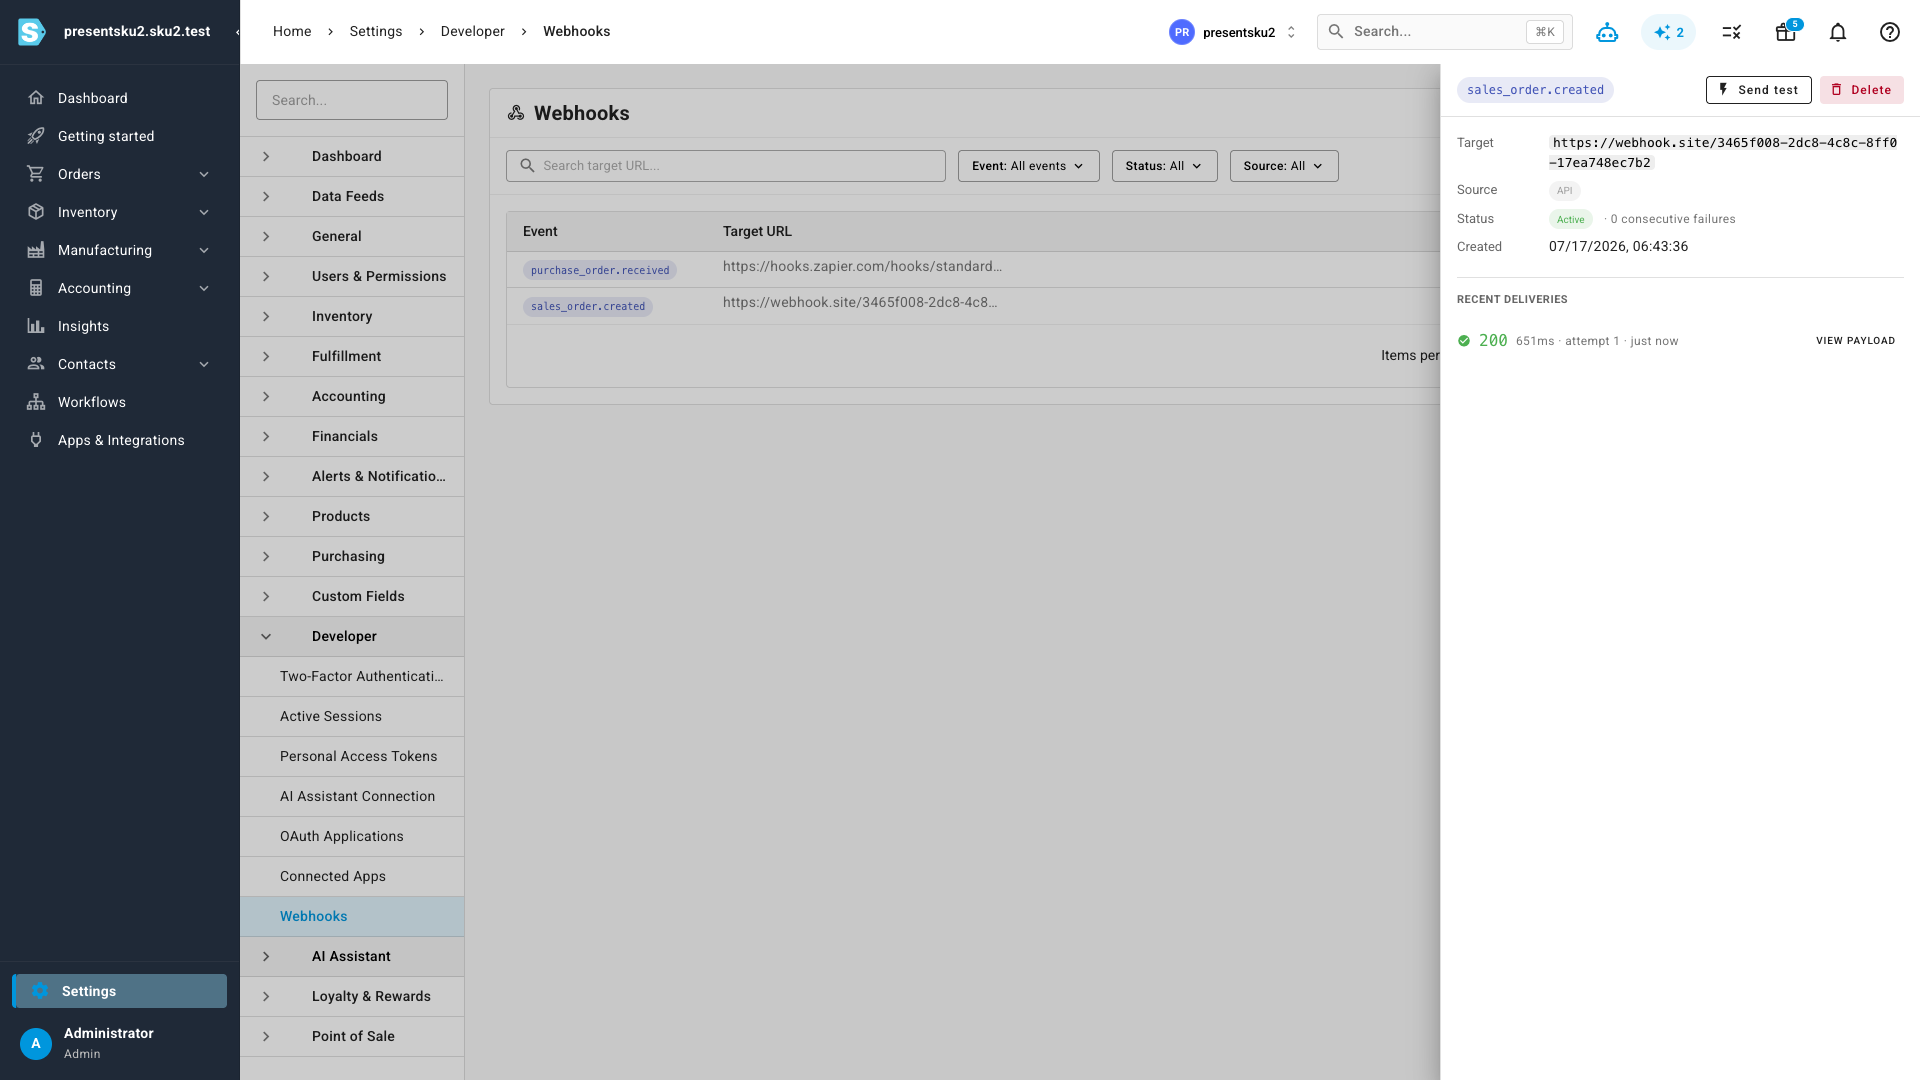Expand the Contacts menu chevron
The width and height of the screenshot is (1920, 1080).
[204, 364]
